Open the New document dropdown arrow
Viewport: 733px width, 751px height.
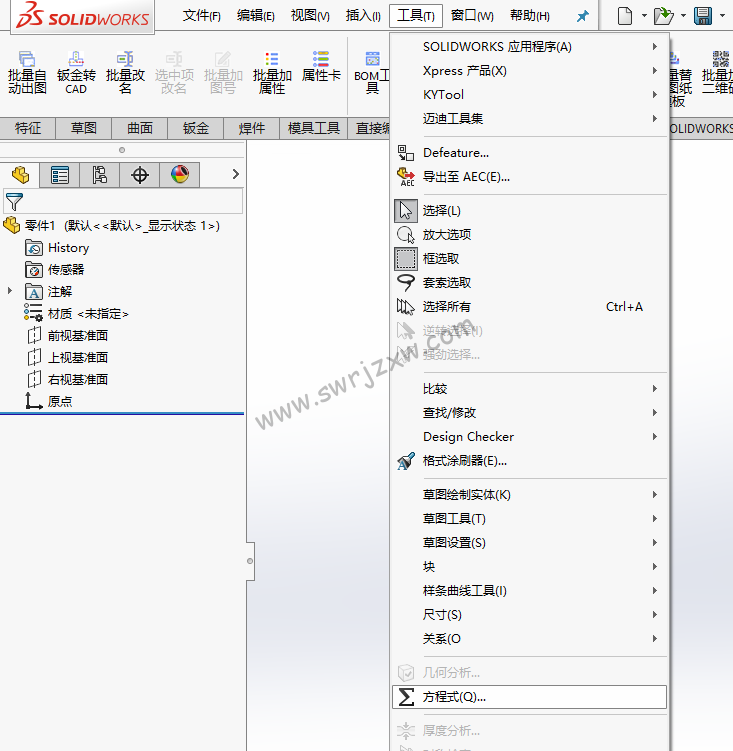click(x=644, y=16)
